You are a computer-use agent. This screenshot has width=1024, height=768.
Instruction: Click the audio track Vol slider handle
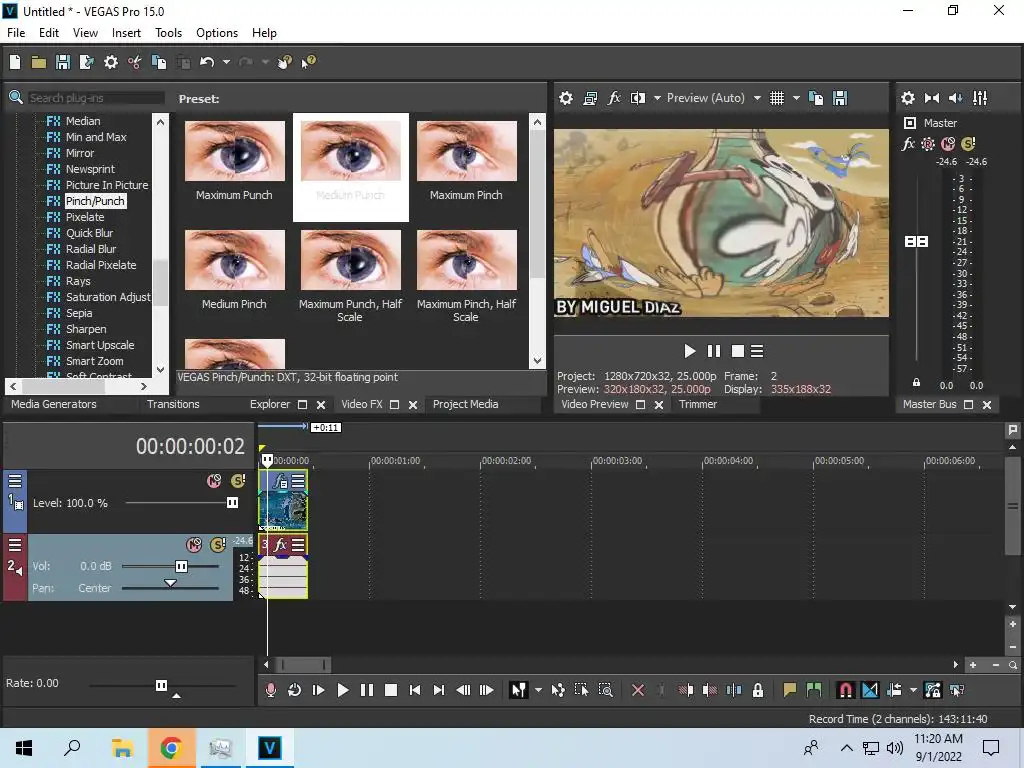coord(182,566)
